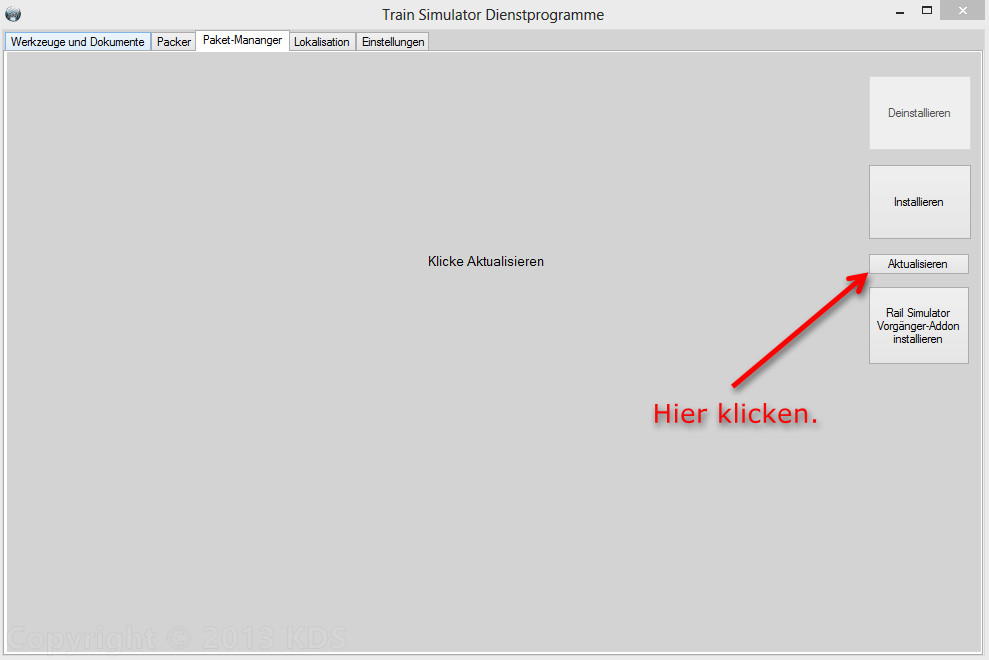This screenshot has height=660, width=989.
Task: Go to the Einstellungen tab
Action: click(x=393, y=42)
